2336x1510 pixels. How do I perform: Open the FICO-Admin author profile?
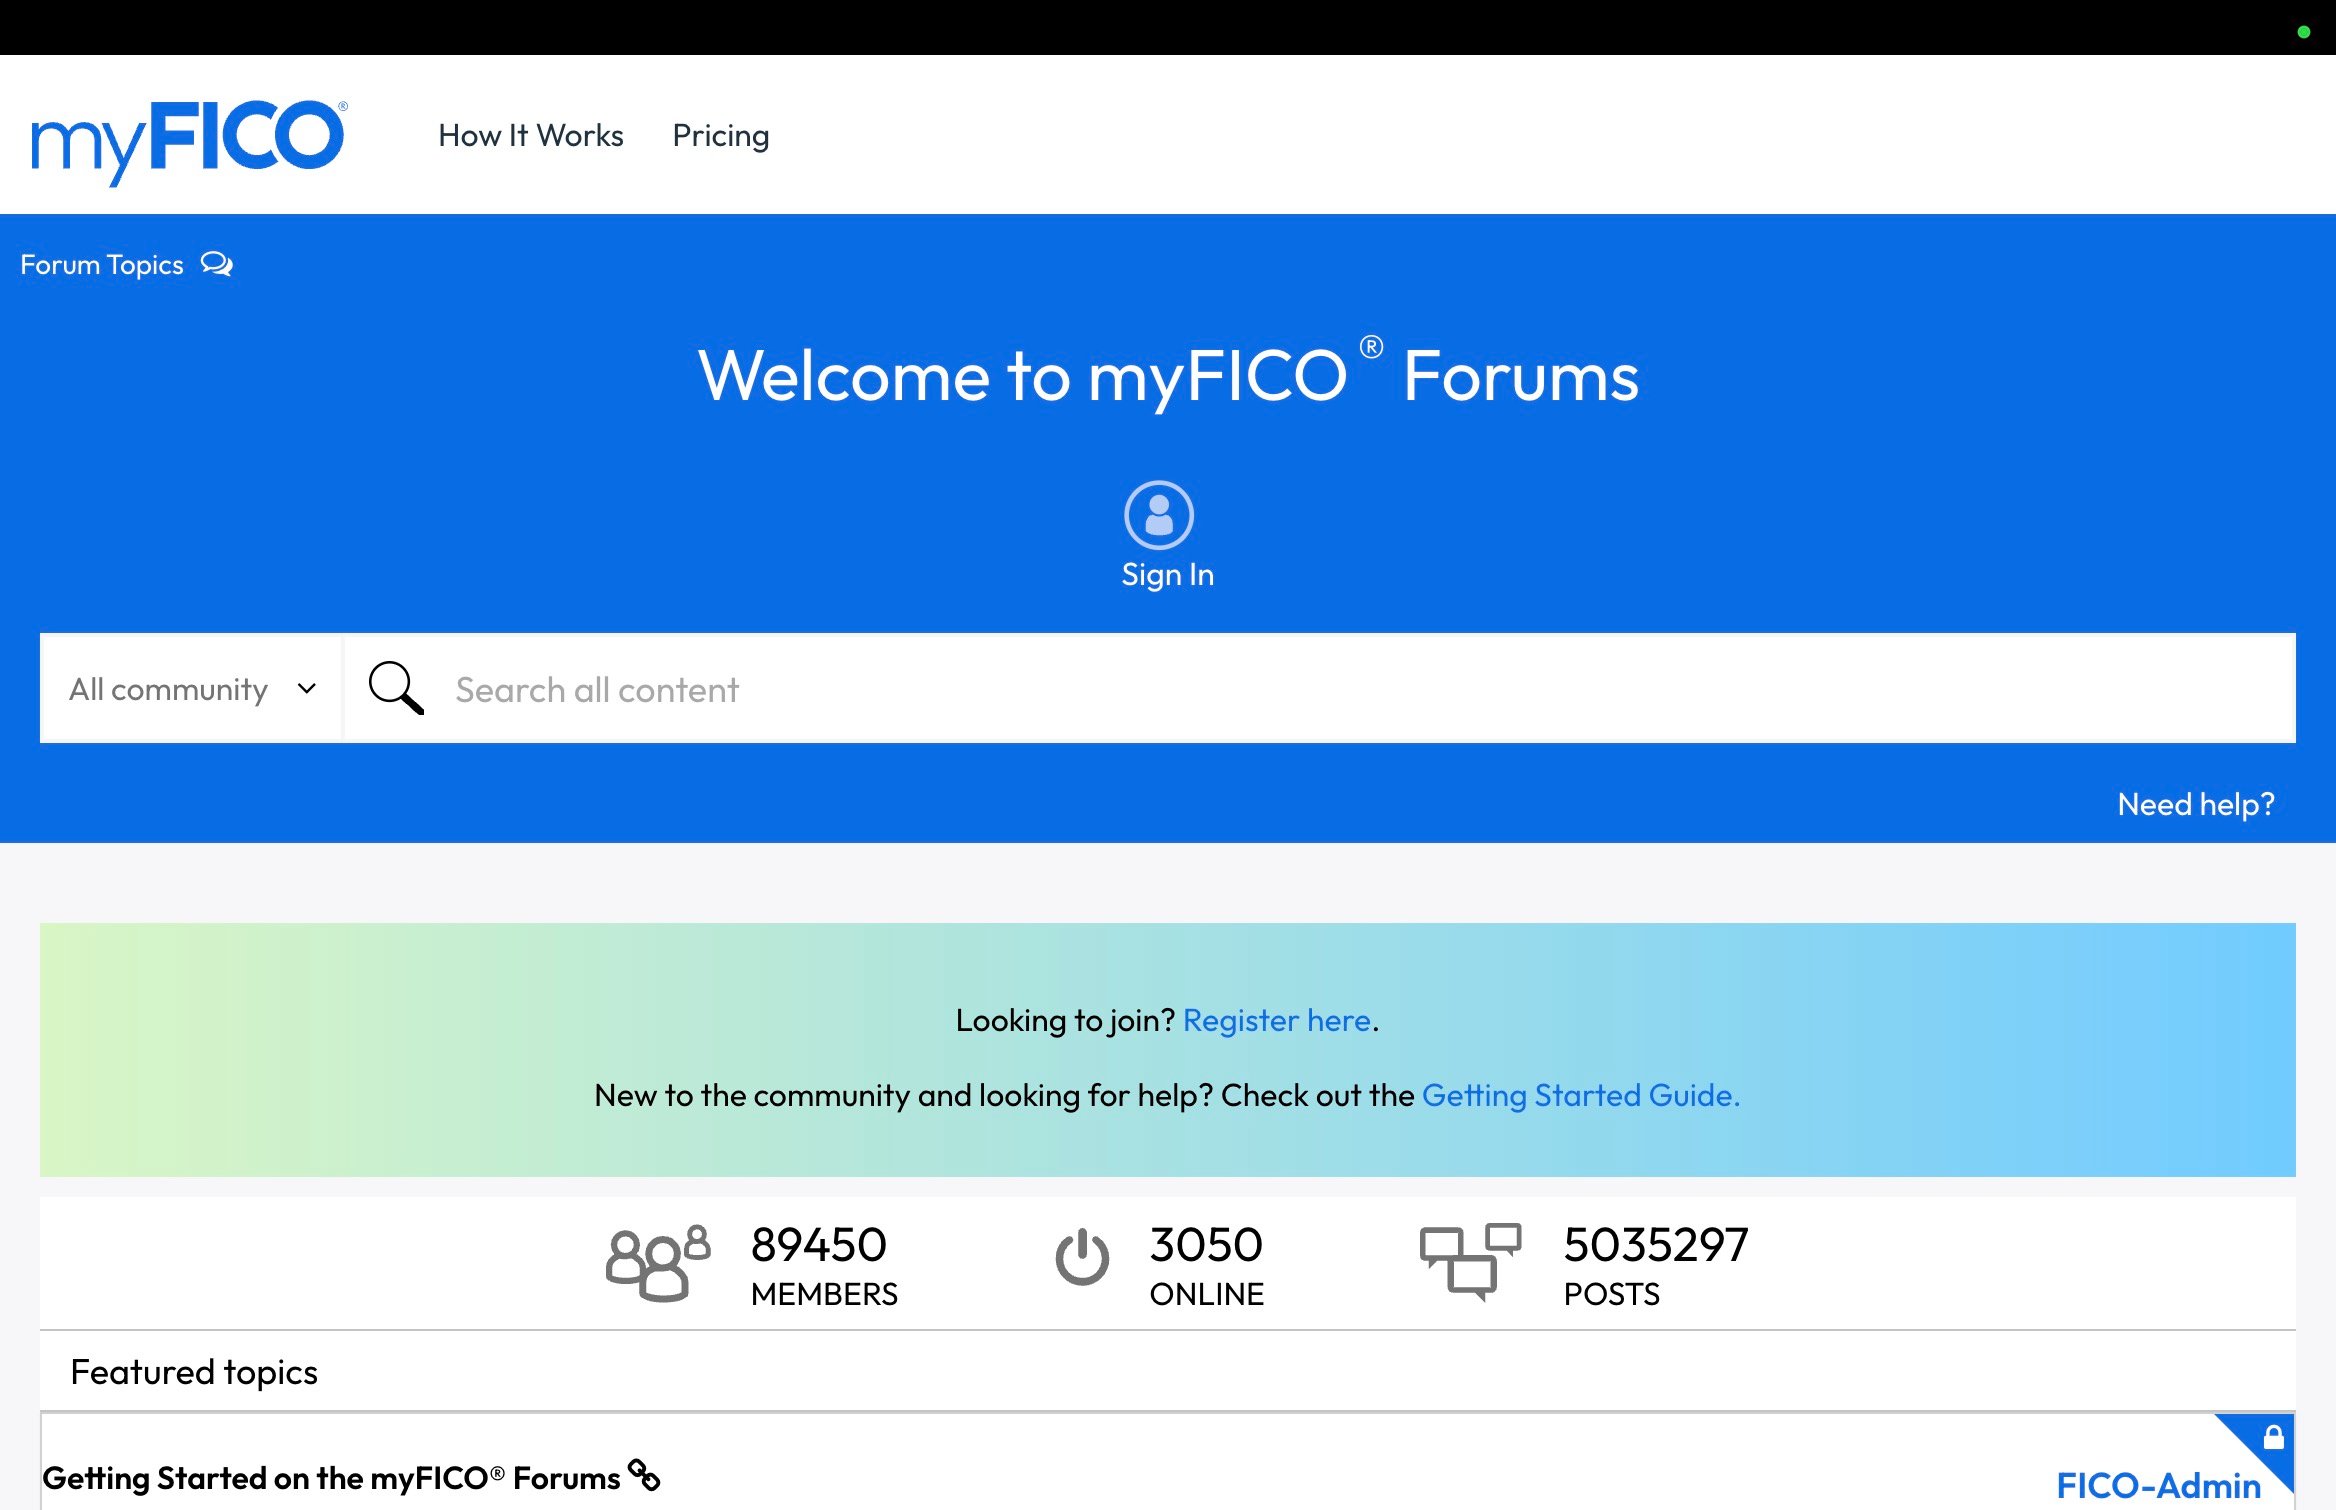click(x=2158, y=1485)
